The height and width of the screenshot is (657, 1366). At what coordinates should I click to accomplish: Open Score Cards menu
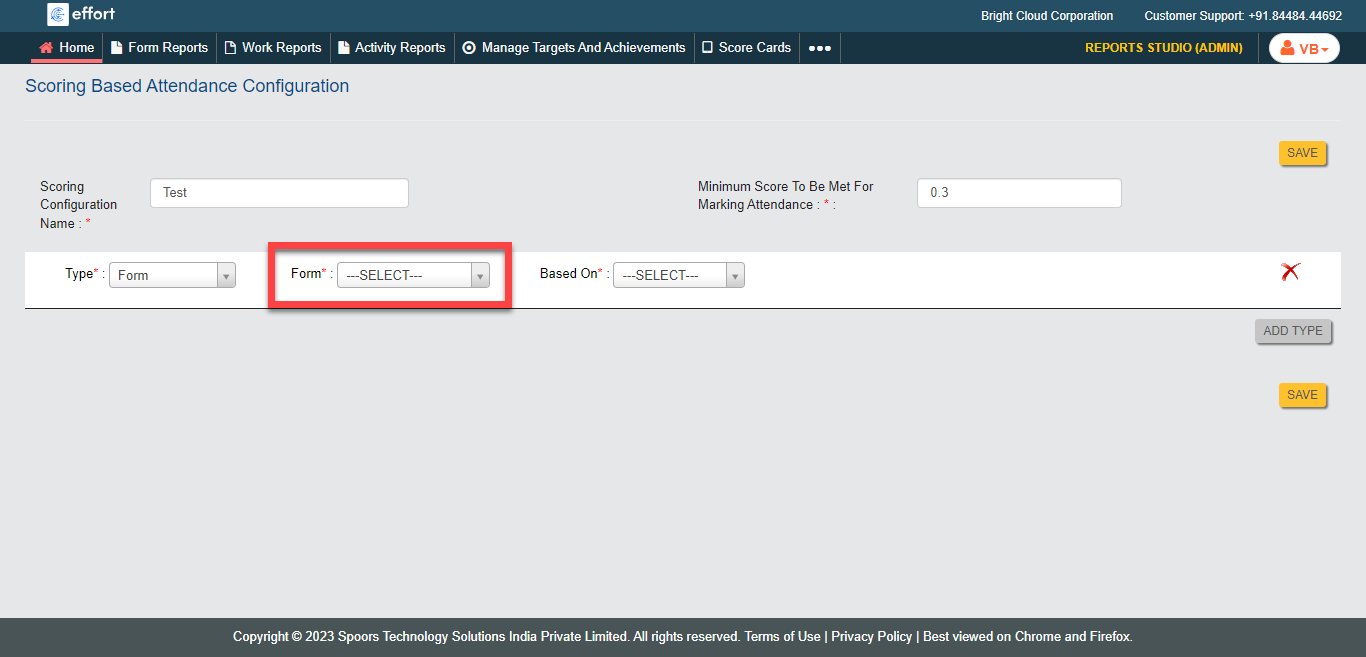click(x=746, y=47)
